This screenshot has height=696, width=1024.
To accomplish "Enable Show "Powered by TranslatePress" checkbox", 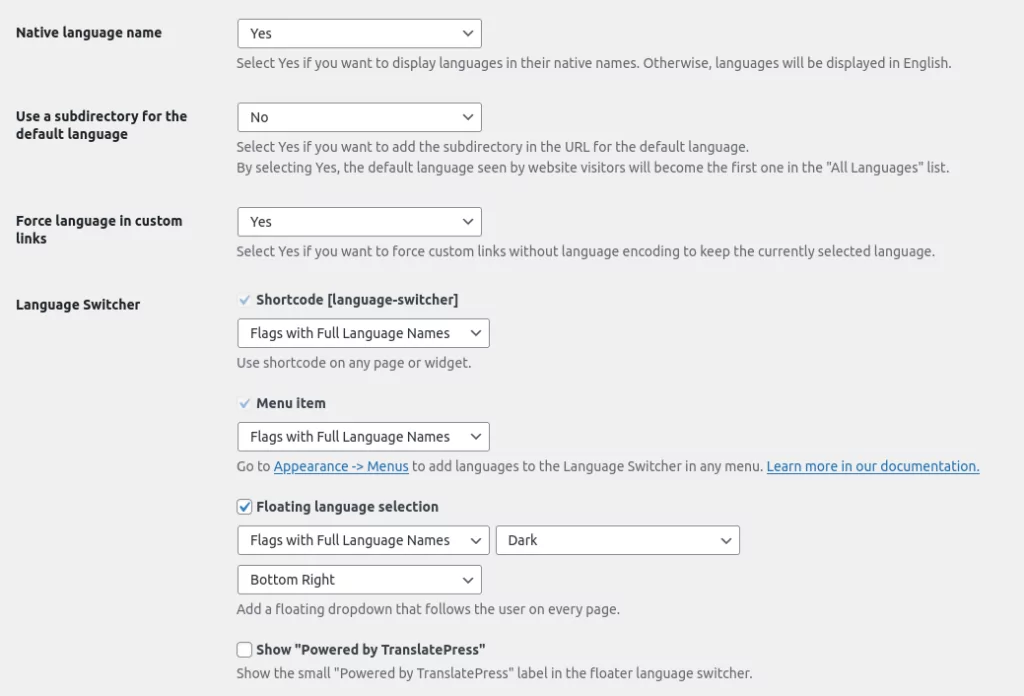I will (x=244, y=650).
